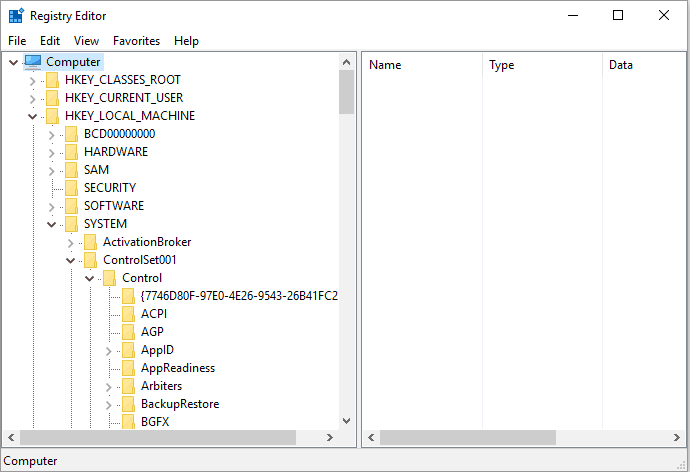Click the Control folder icon
The width and height of the screenshot is (690, 472).
pyautogui.click(x=109, y=278)
